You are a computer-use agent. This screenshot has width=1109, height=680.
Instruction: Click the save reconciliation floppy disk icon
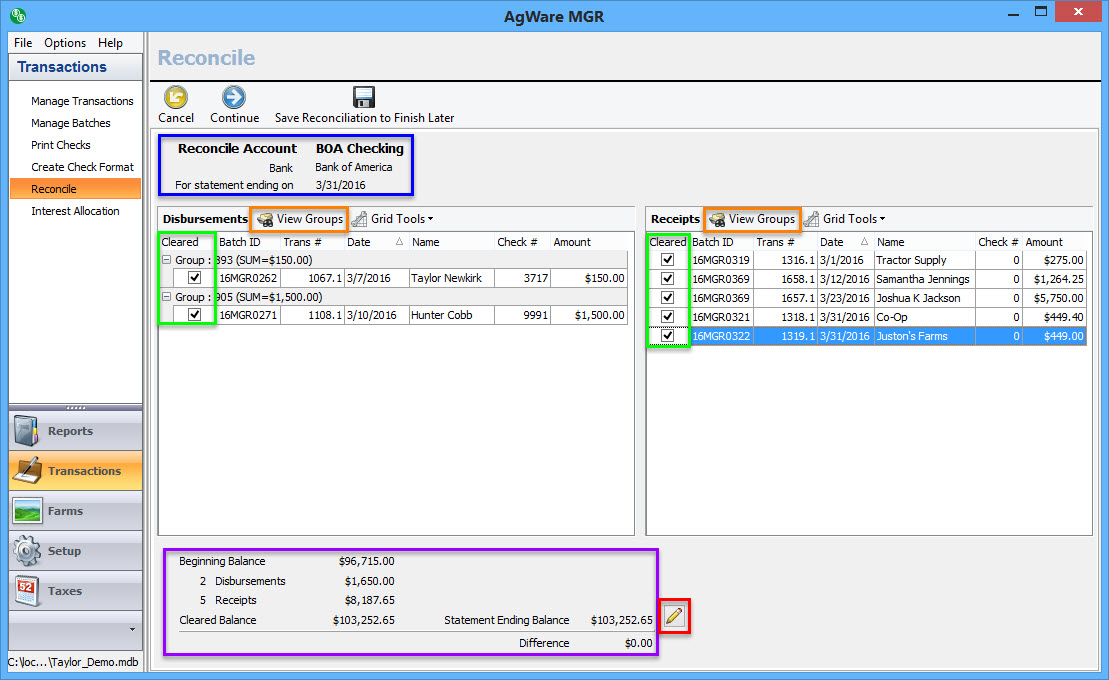(364, 97)
